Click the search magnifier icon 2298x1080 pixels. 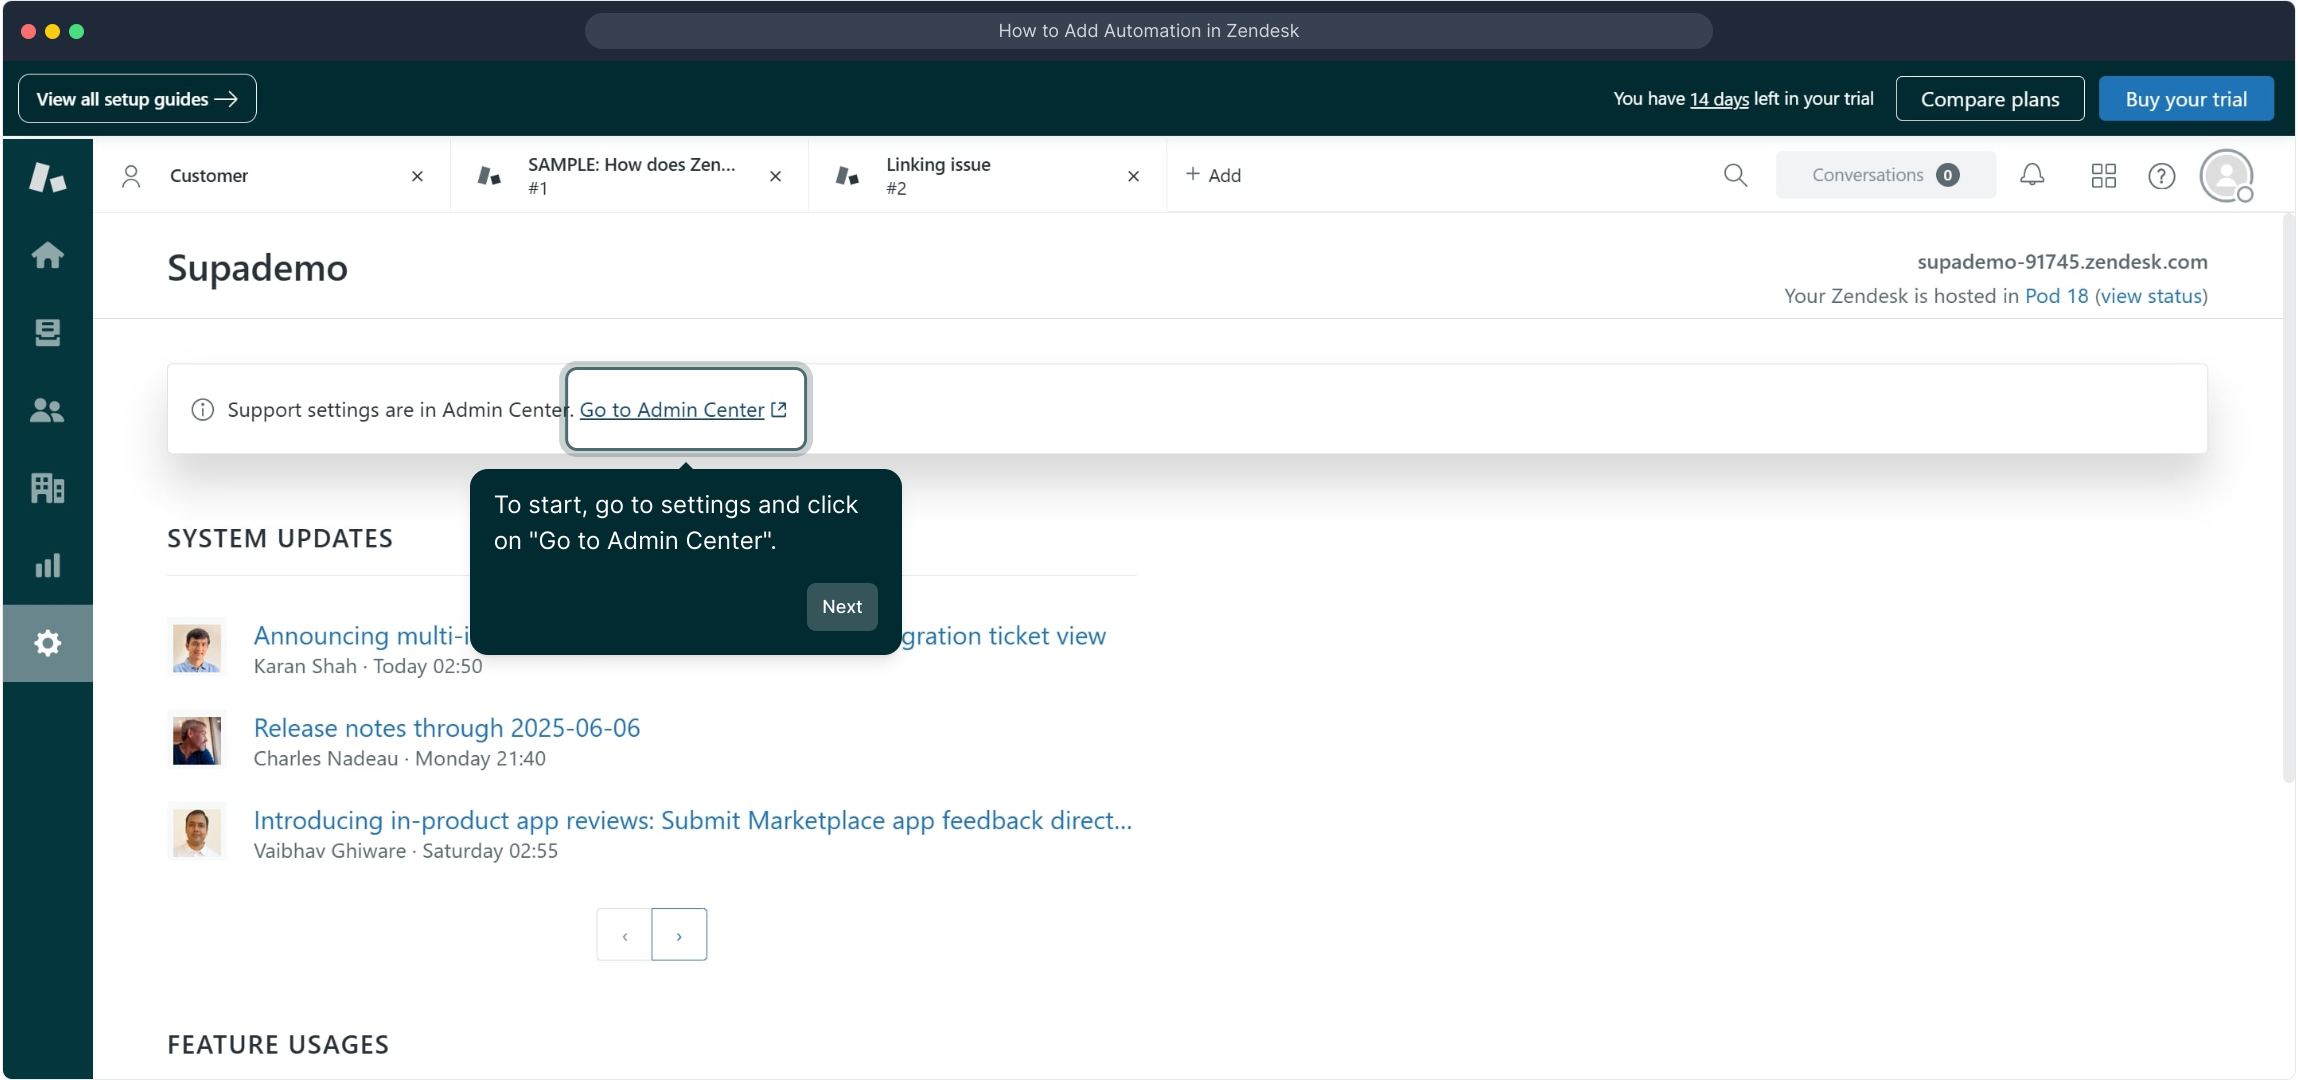(x=1735, y=175)
